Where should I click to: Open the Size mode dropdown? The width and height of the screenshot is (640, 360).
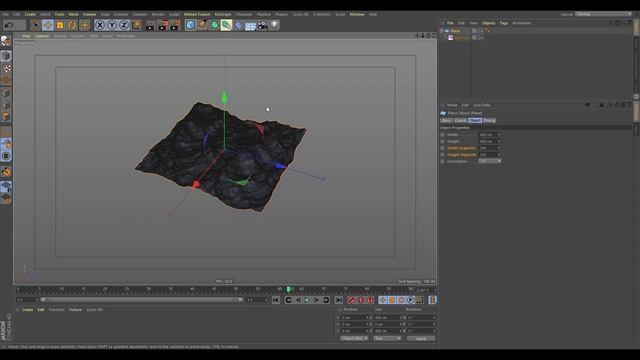(x=387, y=338)
